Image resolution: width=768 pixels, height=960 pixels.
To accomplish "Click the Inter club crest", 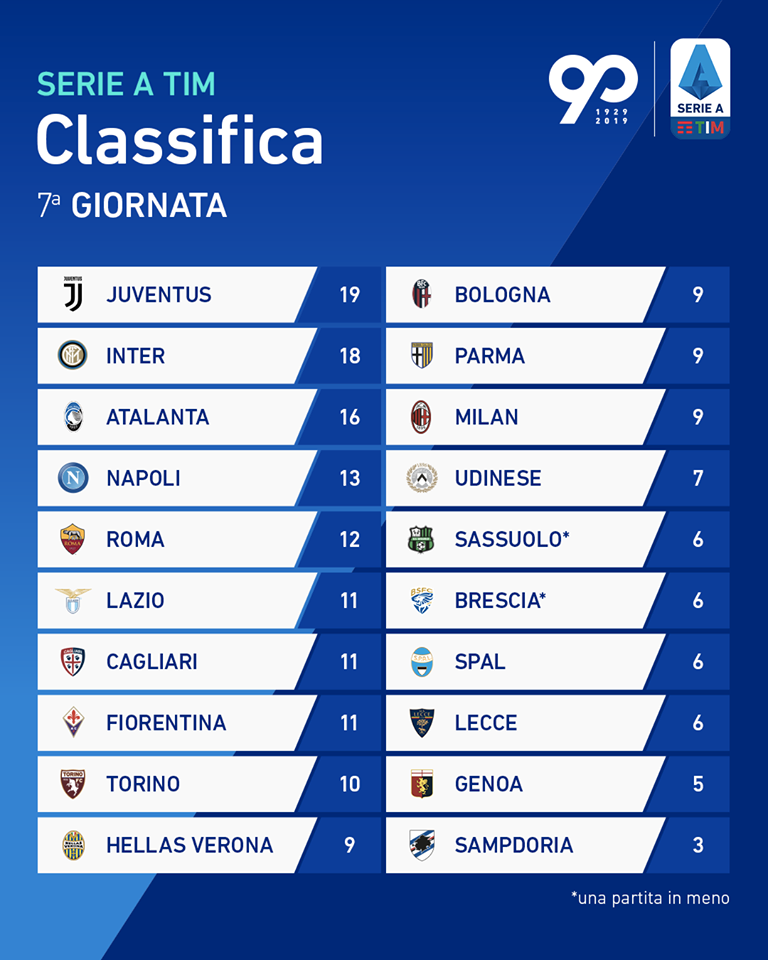I will [x=72, y=355].
